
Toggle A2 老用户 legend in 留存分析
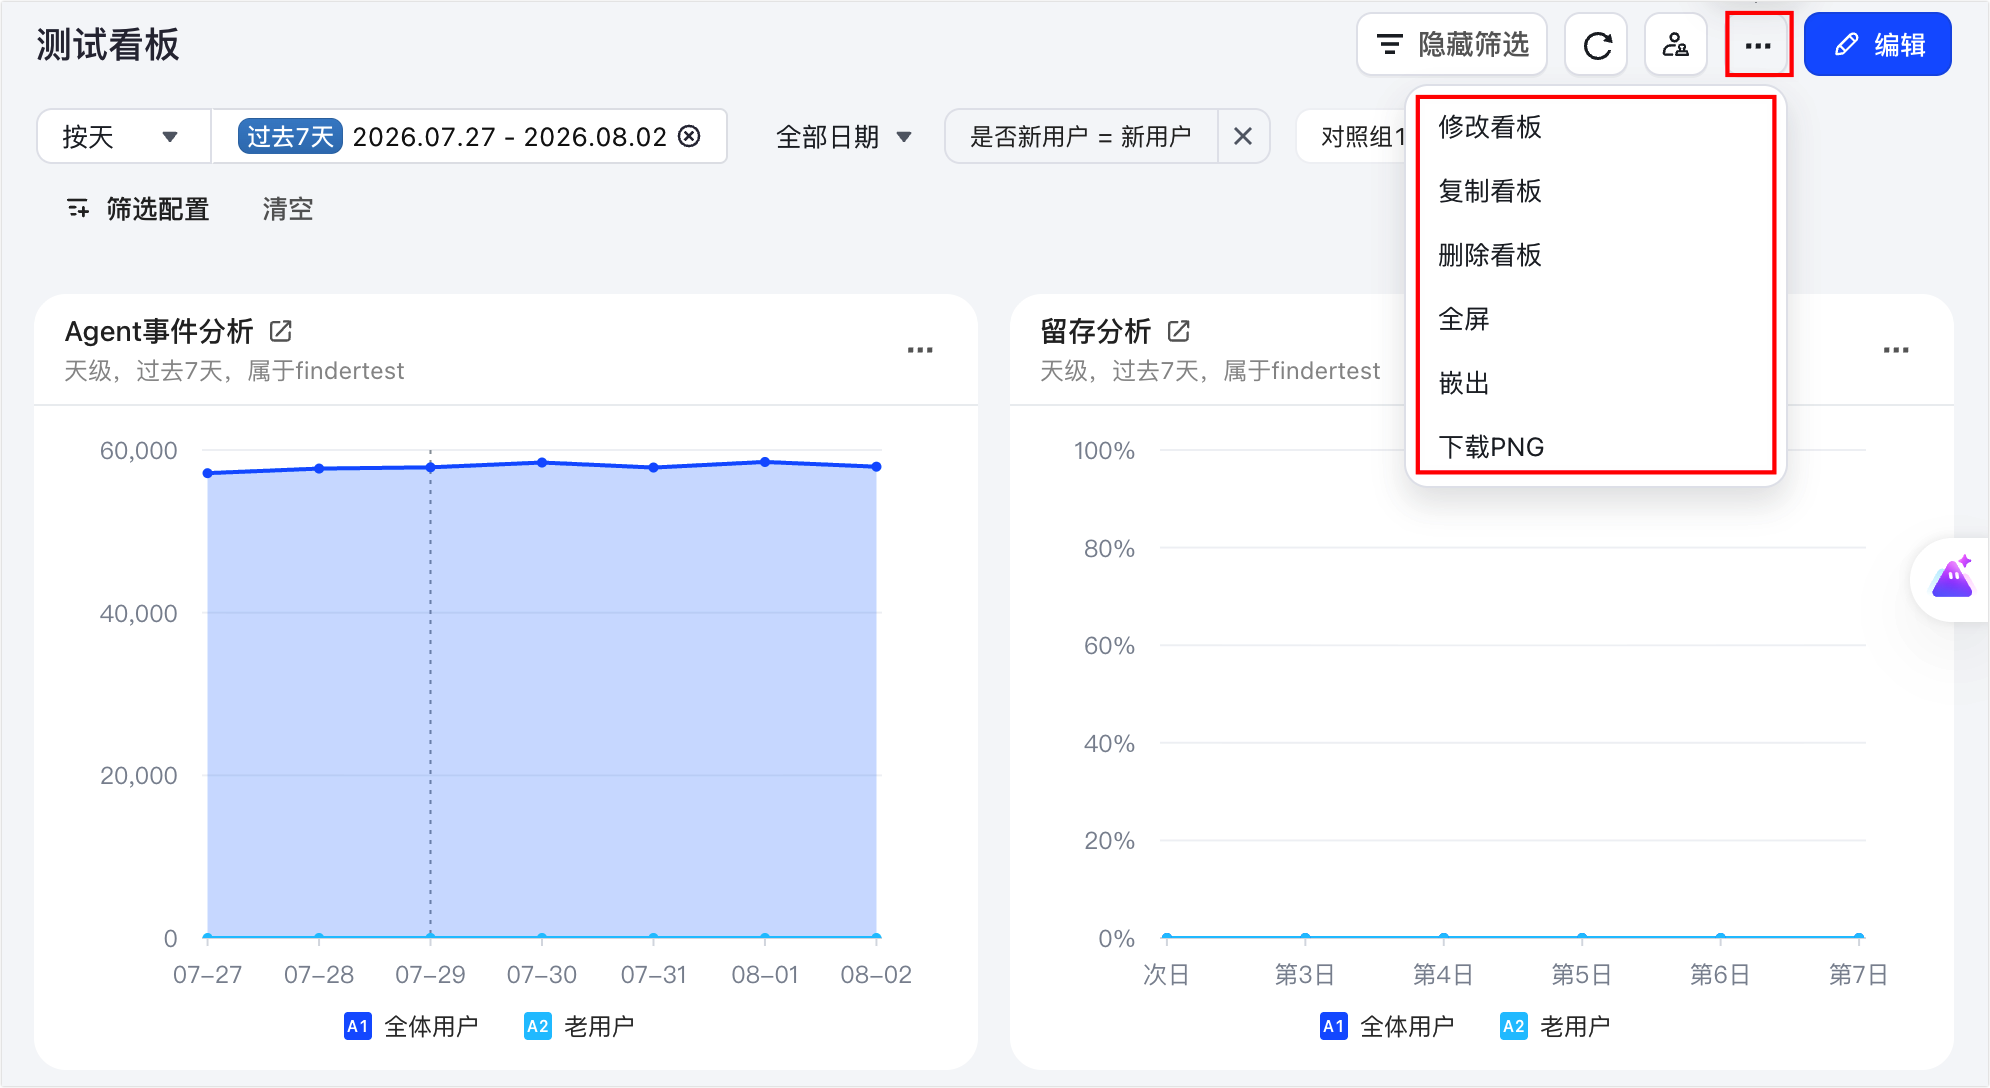(x=1555, y=1026)
